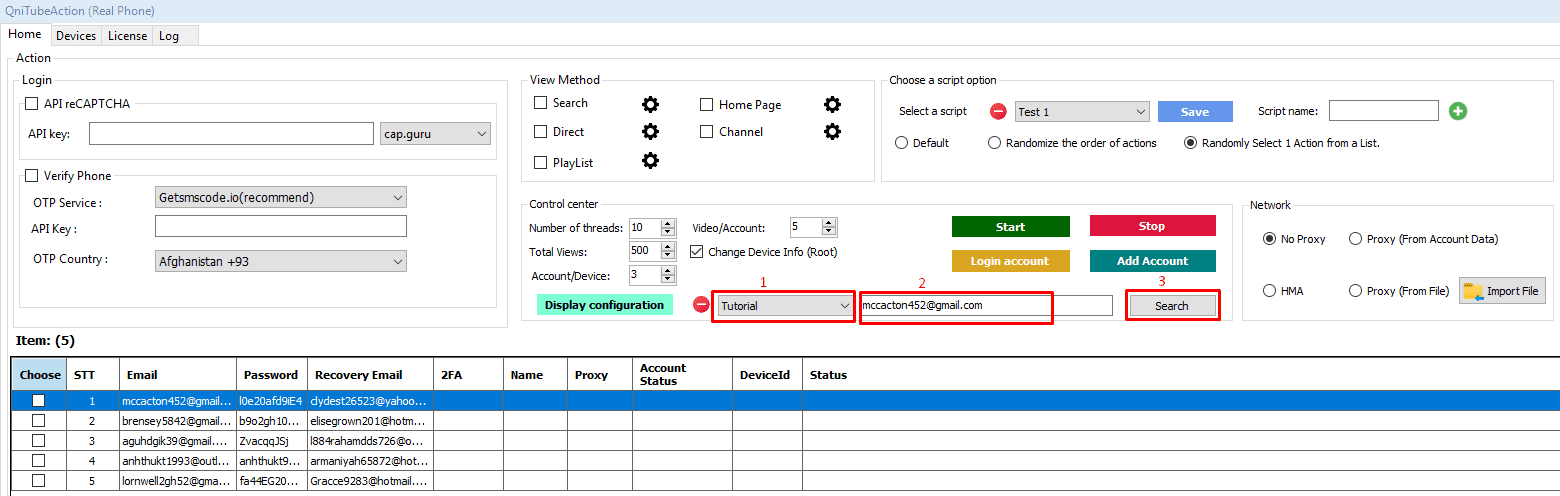
Task: Select row with email lornwell2gh52@gma
Action: point(785,481)
